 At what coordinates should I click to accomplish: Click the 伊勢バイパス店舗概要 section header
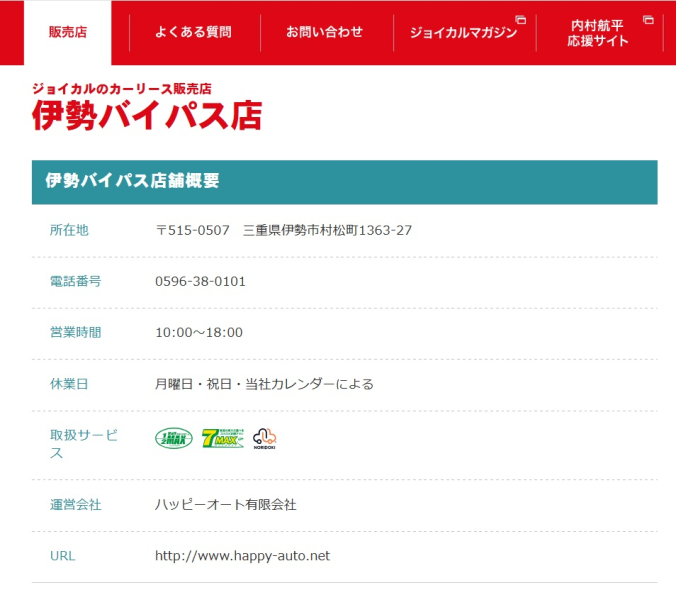pyautogui.click(x=344, y=182)
